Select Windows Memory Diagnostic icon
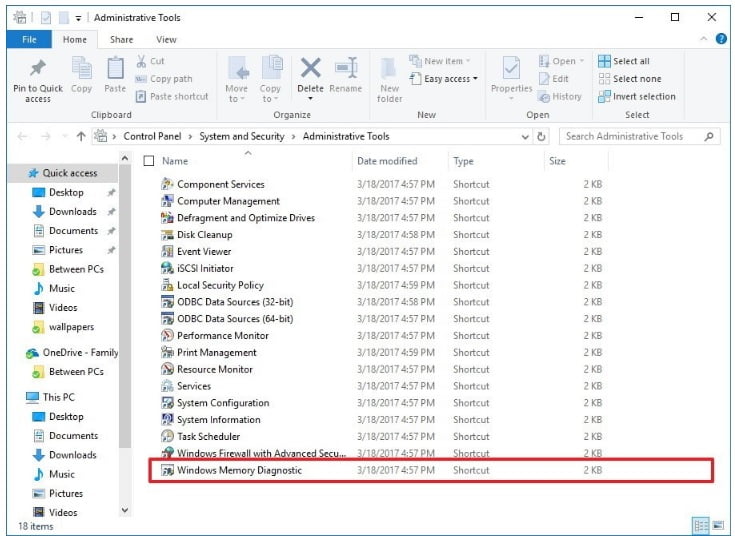The width and height of the screenshot is (735, 536). [167, 470]
